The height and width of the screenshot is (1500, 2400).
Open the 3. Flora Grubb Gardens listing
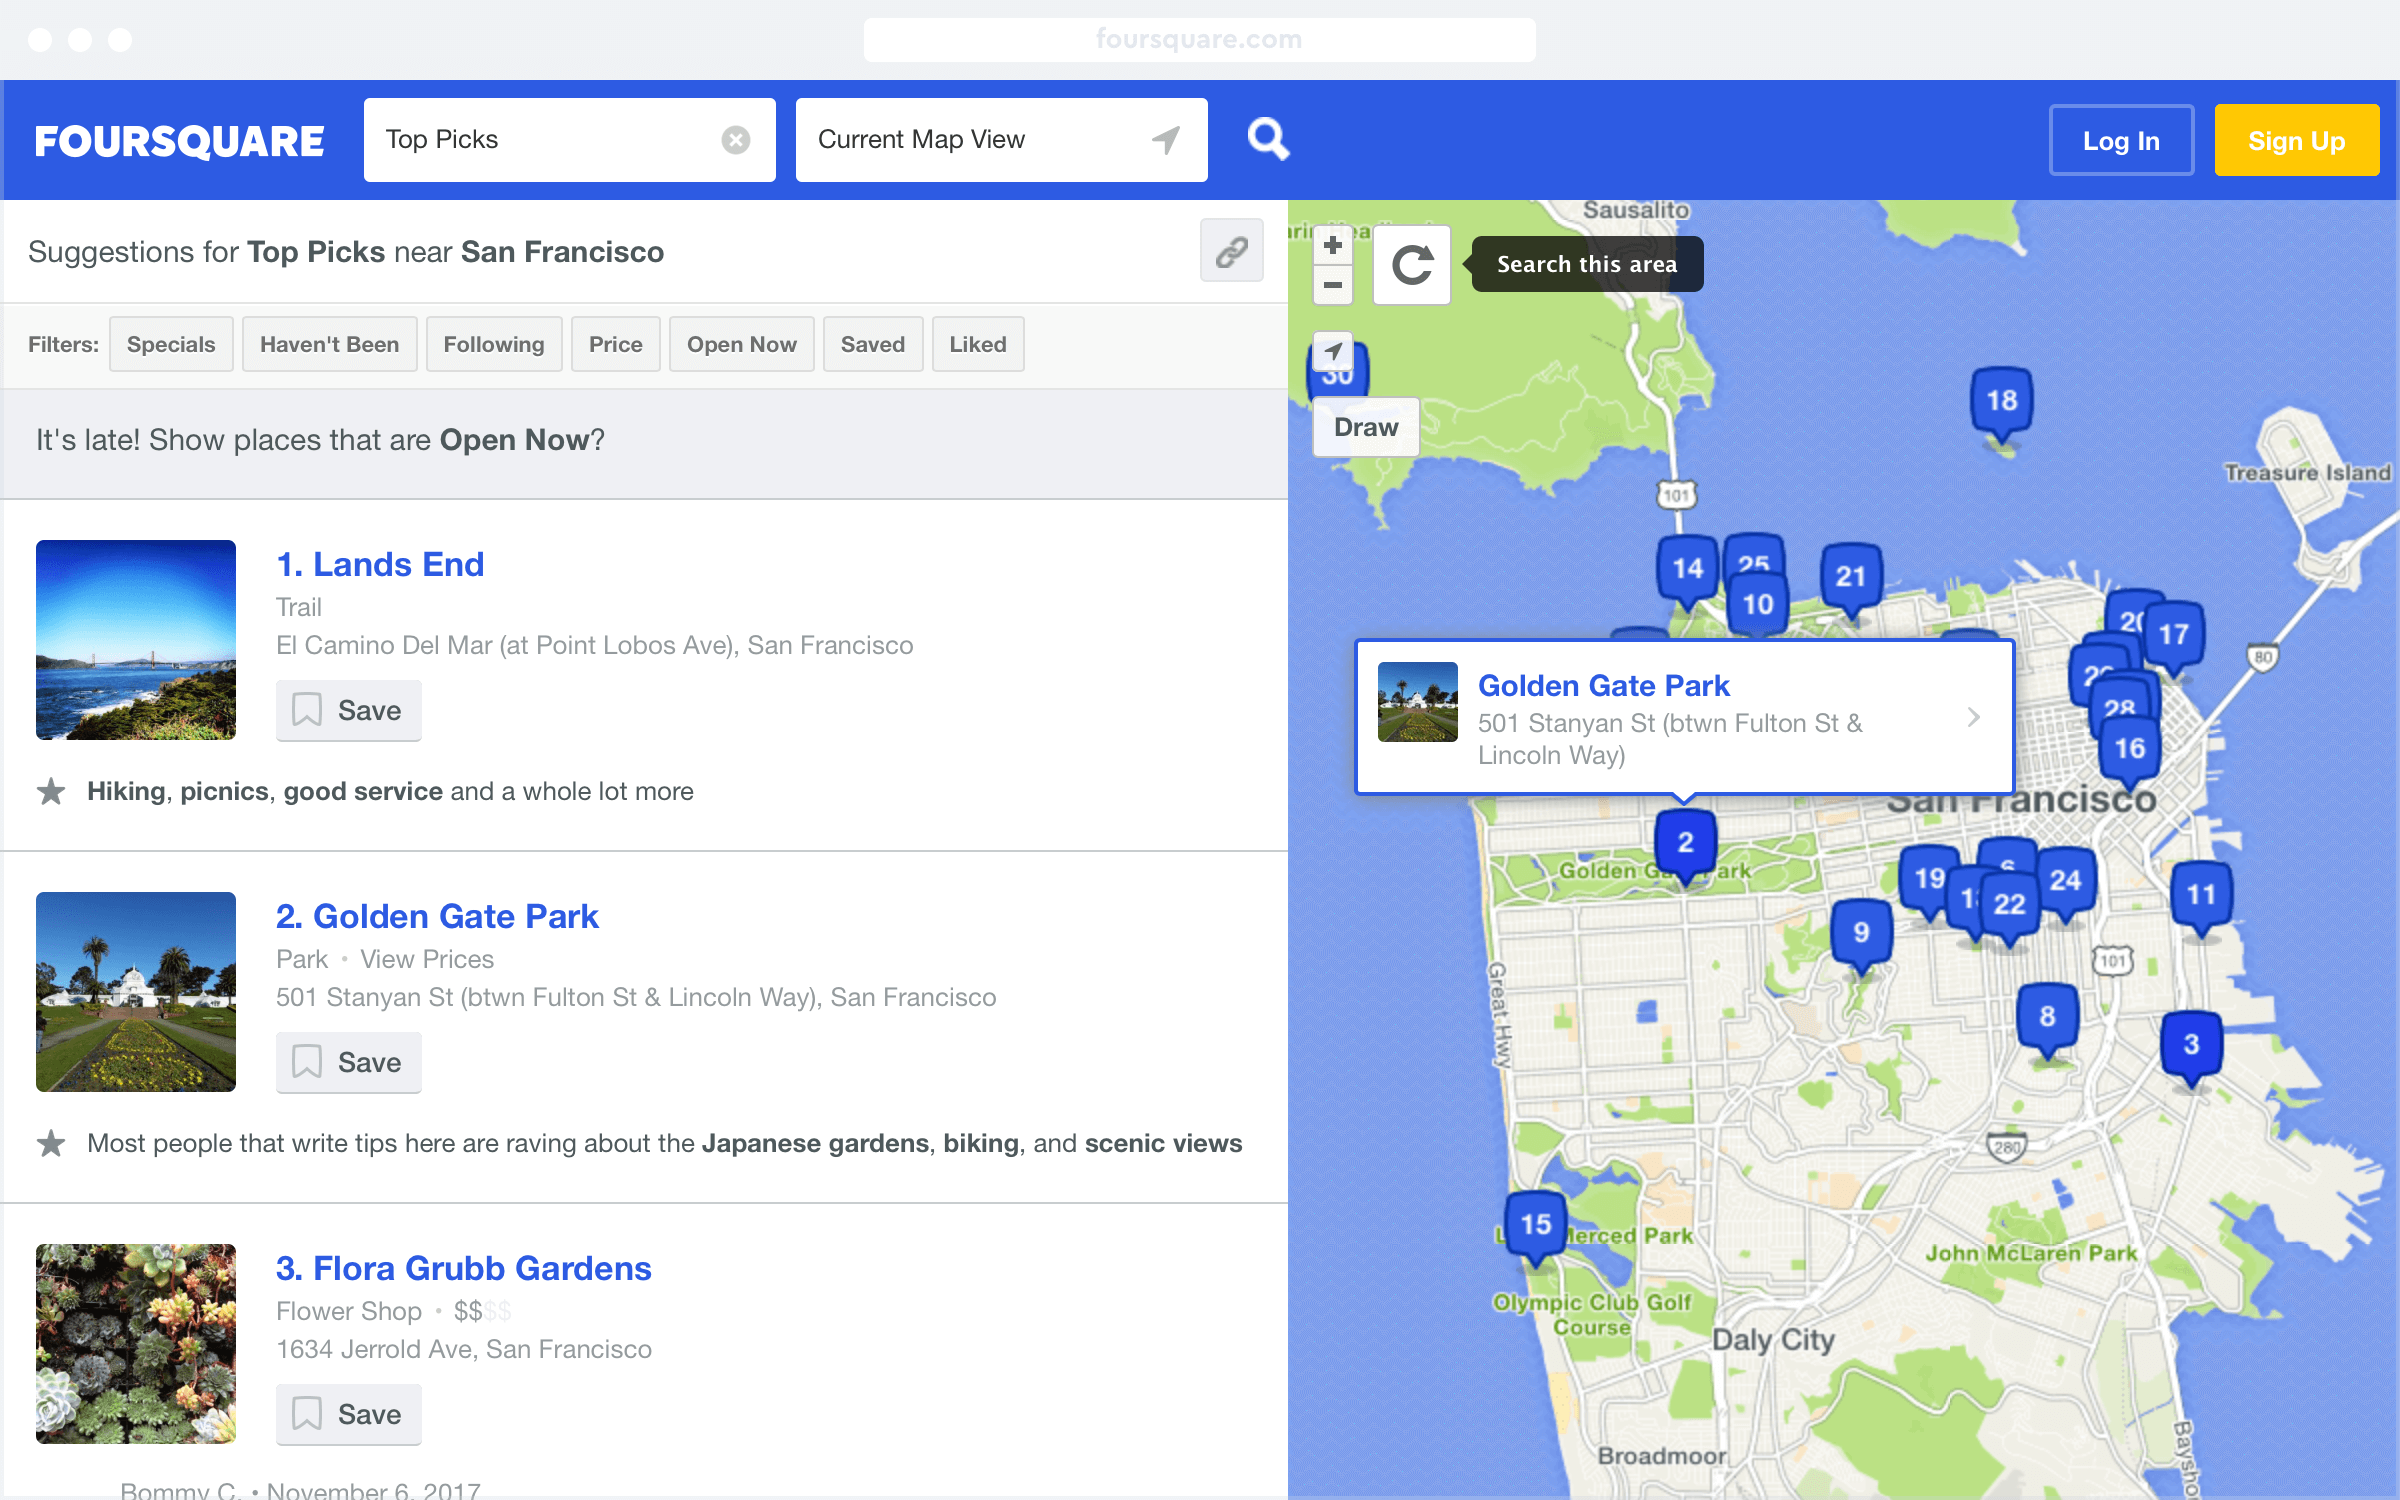click(464, 1268)
